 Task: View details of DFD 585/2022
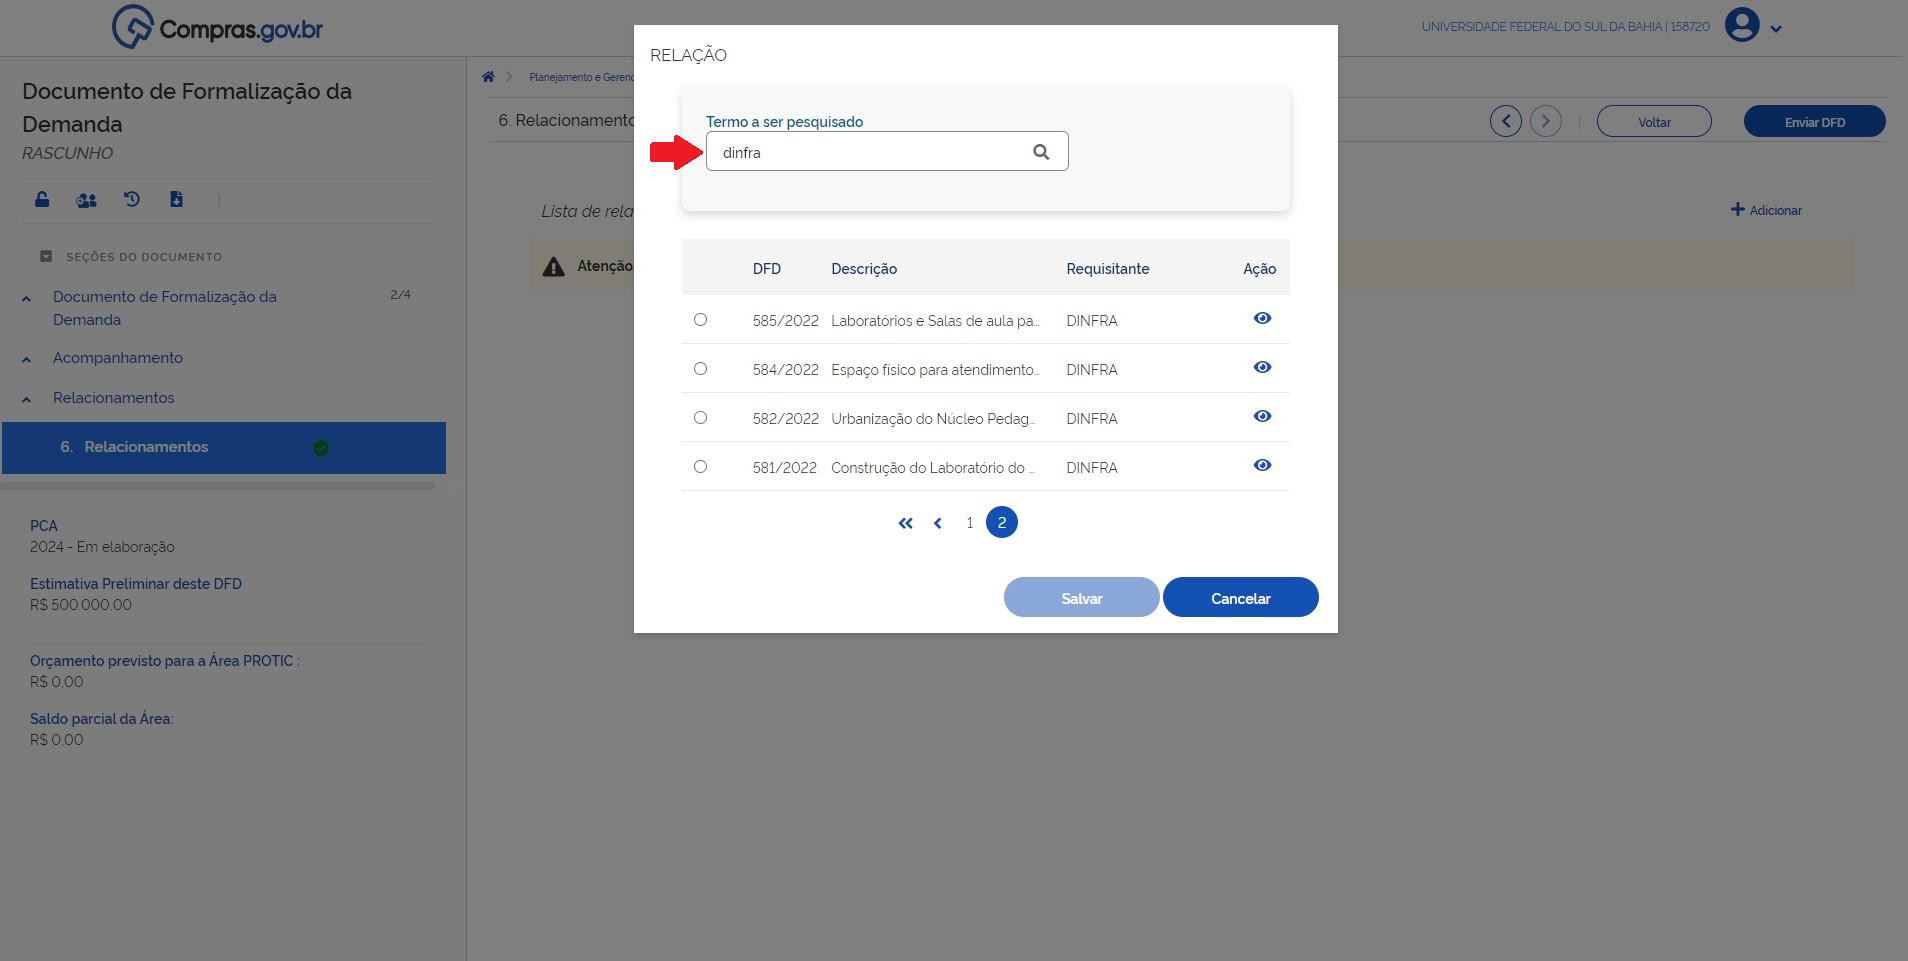pos(1262,318)
